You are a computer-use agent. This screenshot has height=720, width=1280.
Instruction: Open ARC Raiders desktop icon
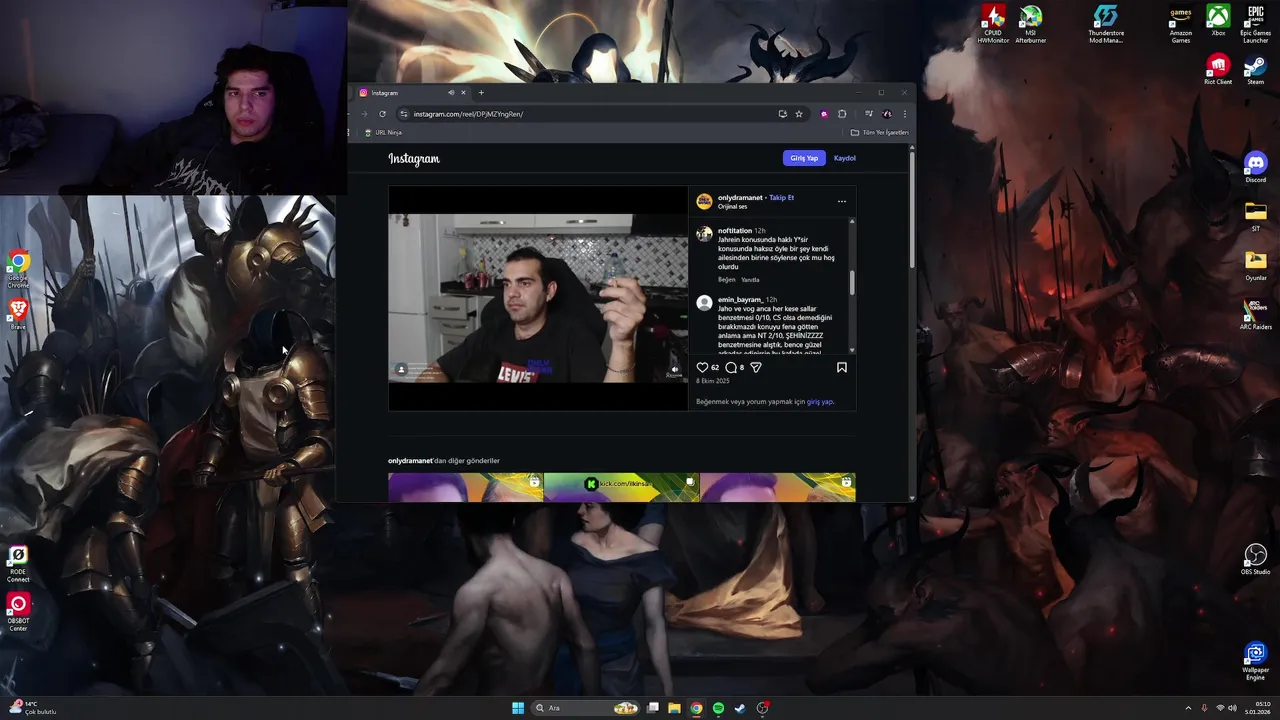(x=1255, y=314)
